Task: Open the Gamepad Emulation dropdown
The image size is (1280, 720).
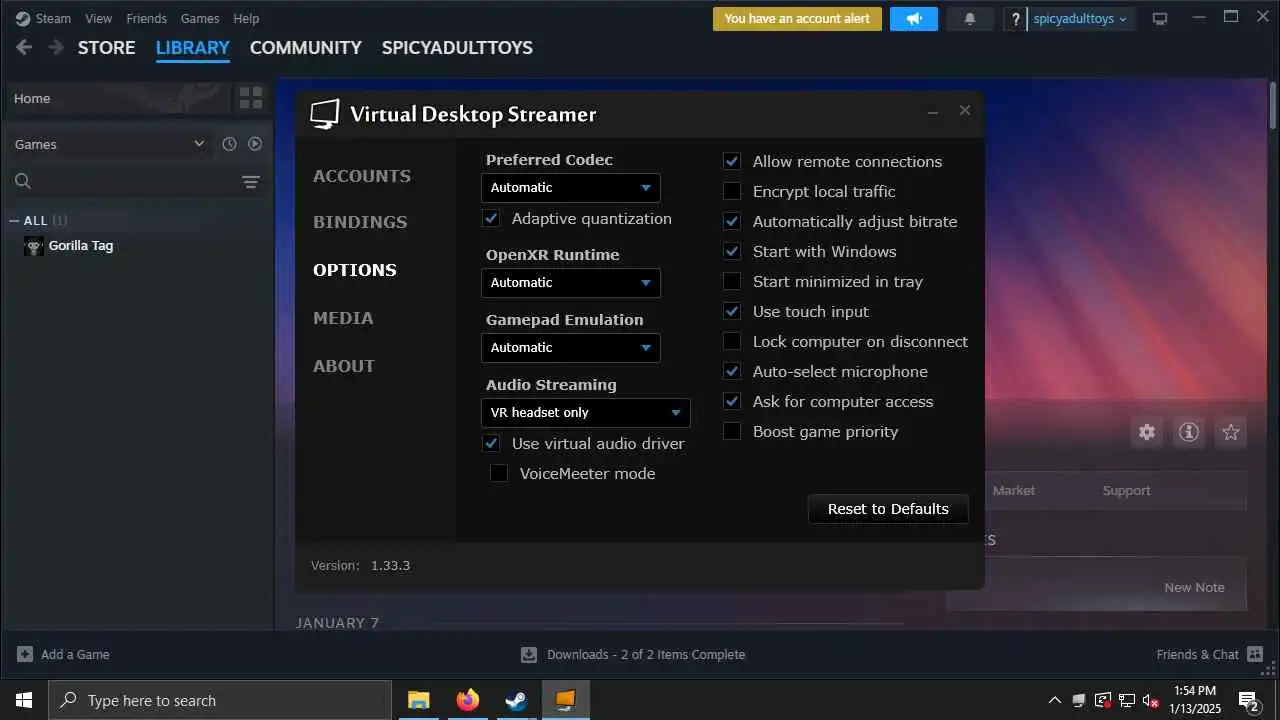Action: (x=570, y=347)
